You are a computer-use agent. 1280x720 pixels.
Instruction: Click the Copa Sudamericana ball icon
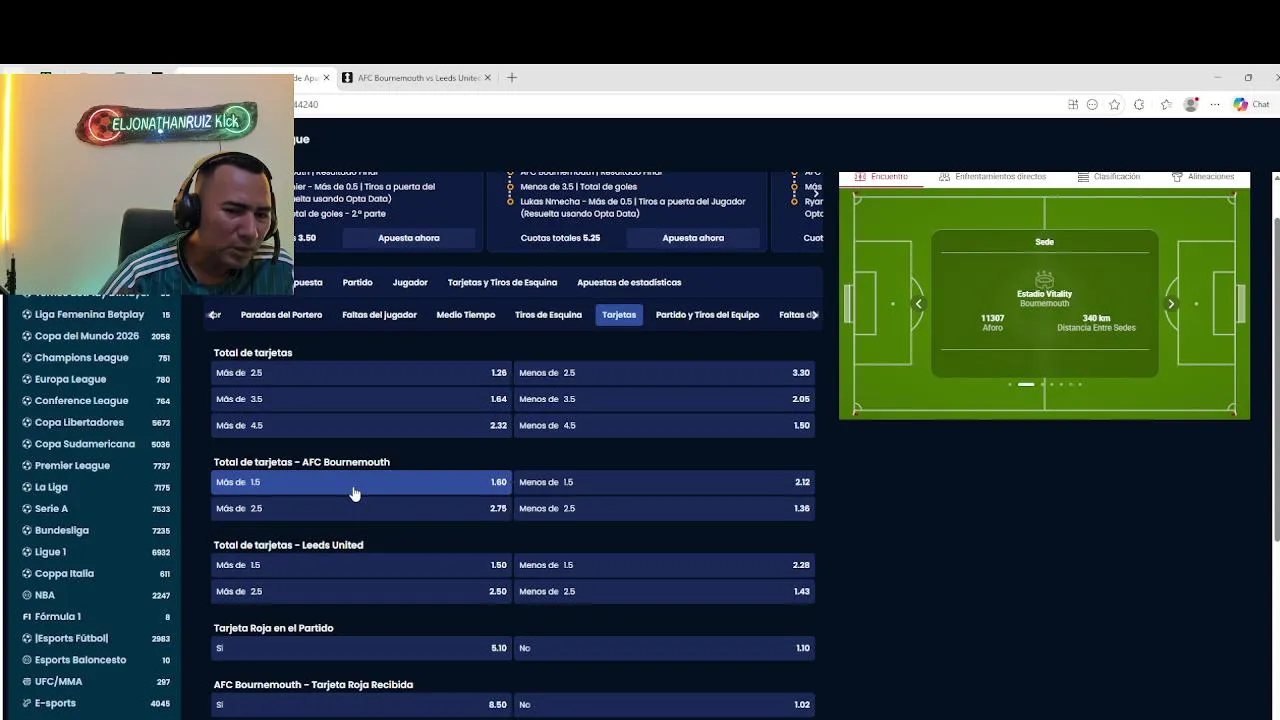27,444
